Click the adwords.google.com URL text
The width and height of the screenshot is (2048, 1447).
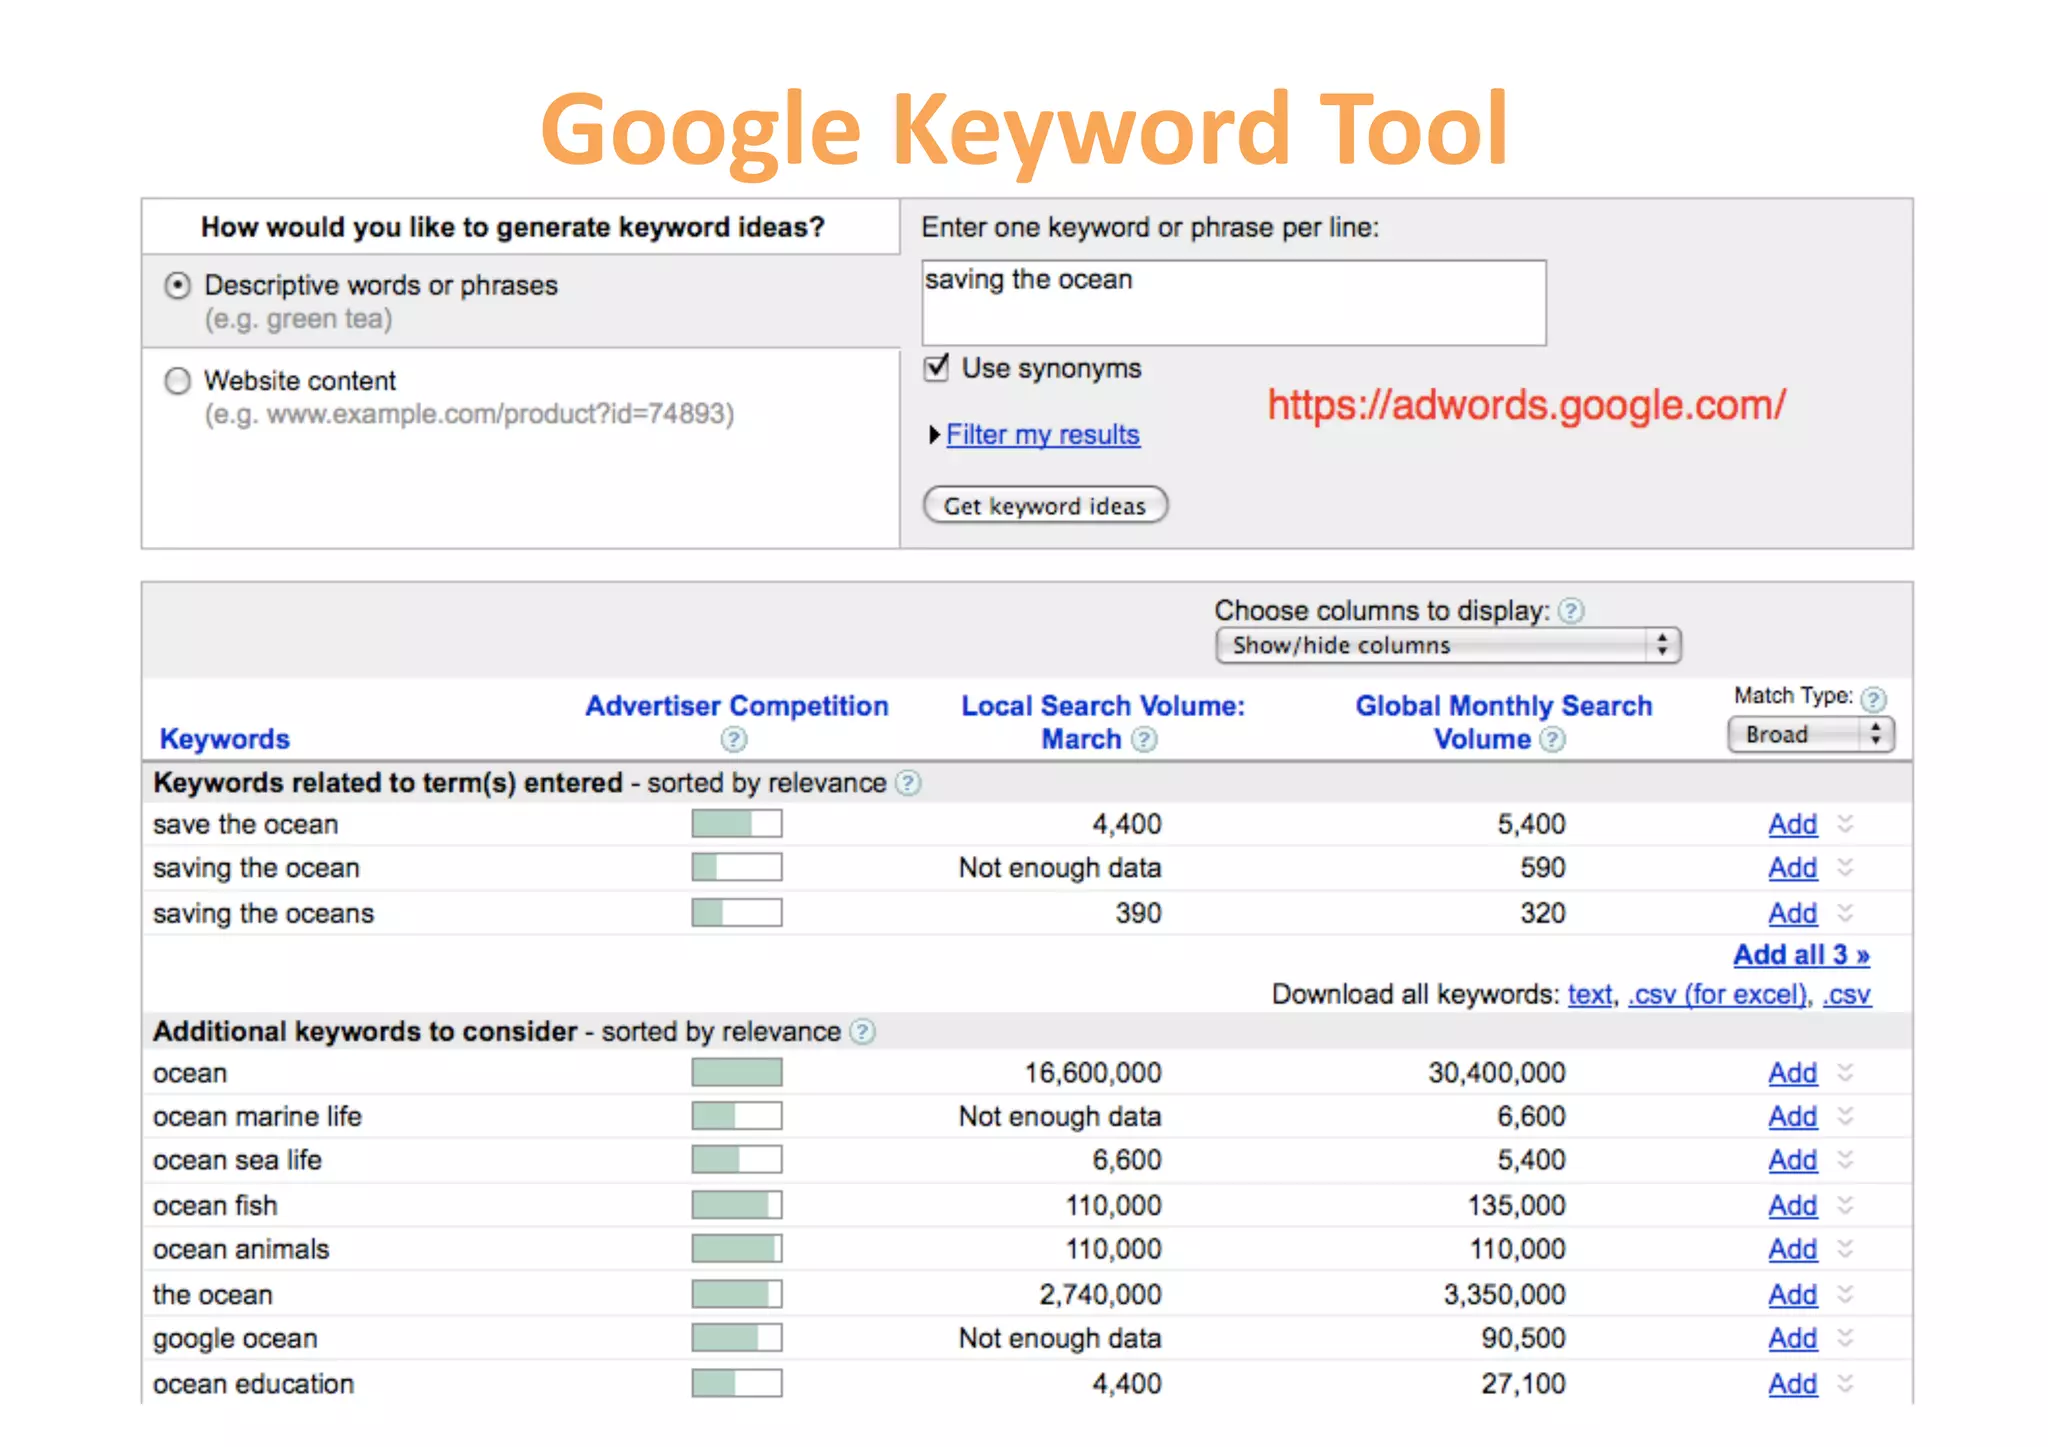tap(1527, 405)
